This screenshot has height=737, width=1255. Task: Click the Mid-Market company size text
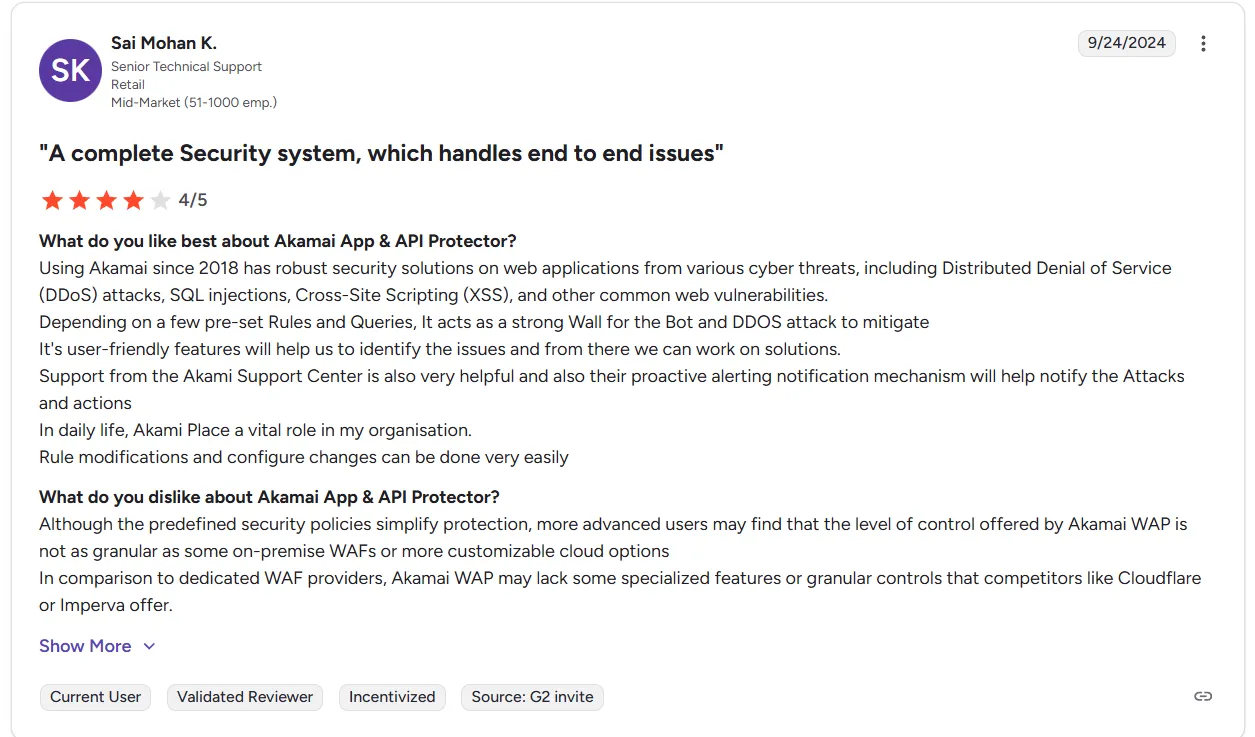click(x=193, y=102)
